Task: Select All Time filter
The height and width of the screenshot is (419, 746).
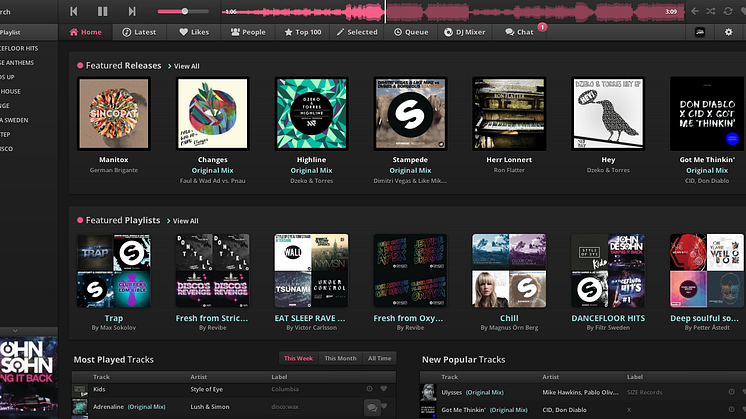Action: (379, 358)
